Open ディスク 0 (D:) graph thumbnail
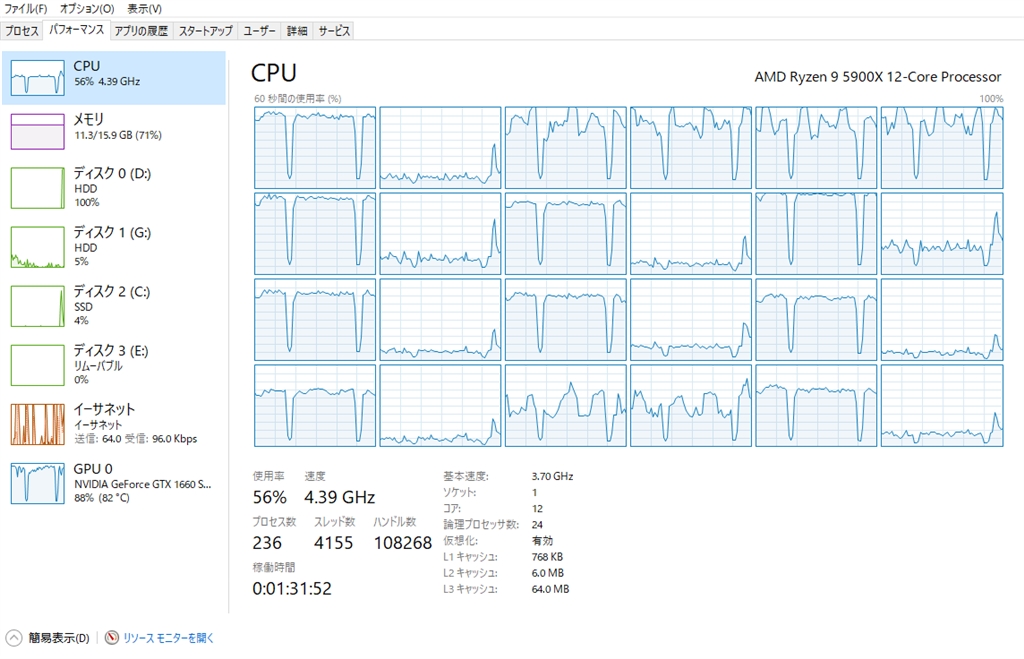1024x659 pixels. click(37, 188)
